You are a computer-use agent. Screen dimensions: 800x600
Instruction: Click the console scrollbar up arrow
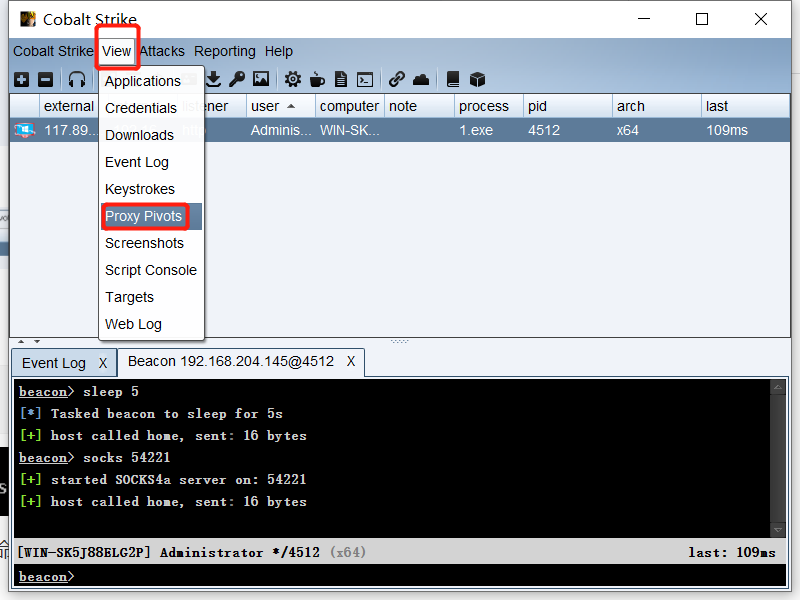(778, 388)
